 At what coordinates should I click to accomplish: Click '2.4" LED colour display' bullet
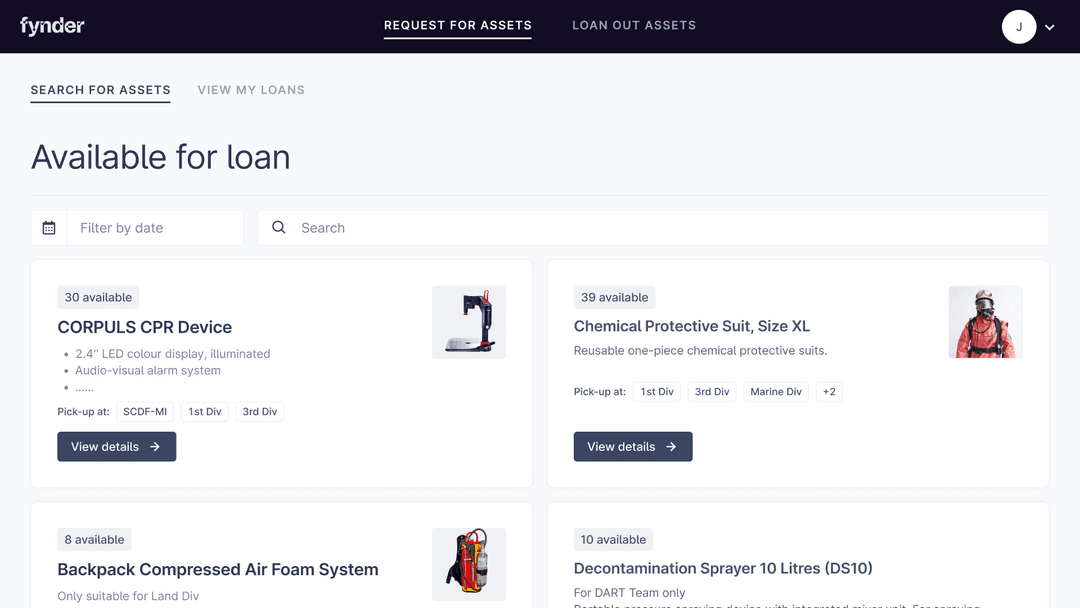[173, 354]
